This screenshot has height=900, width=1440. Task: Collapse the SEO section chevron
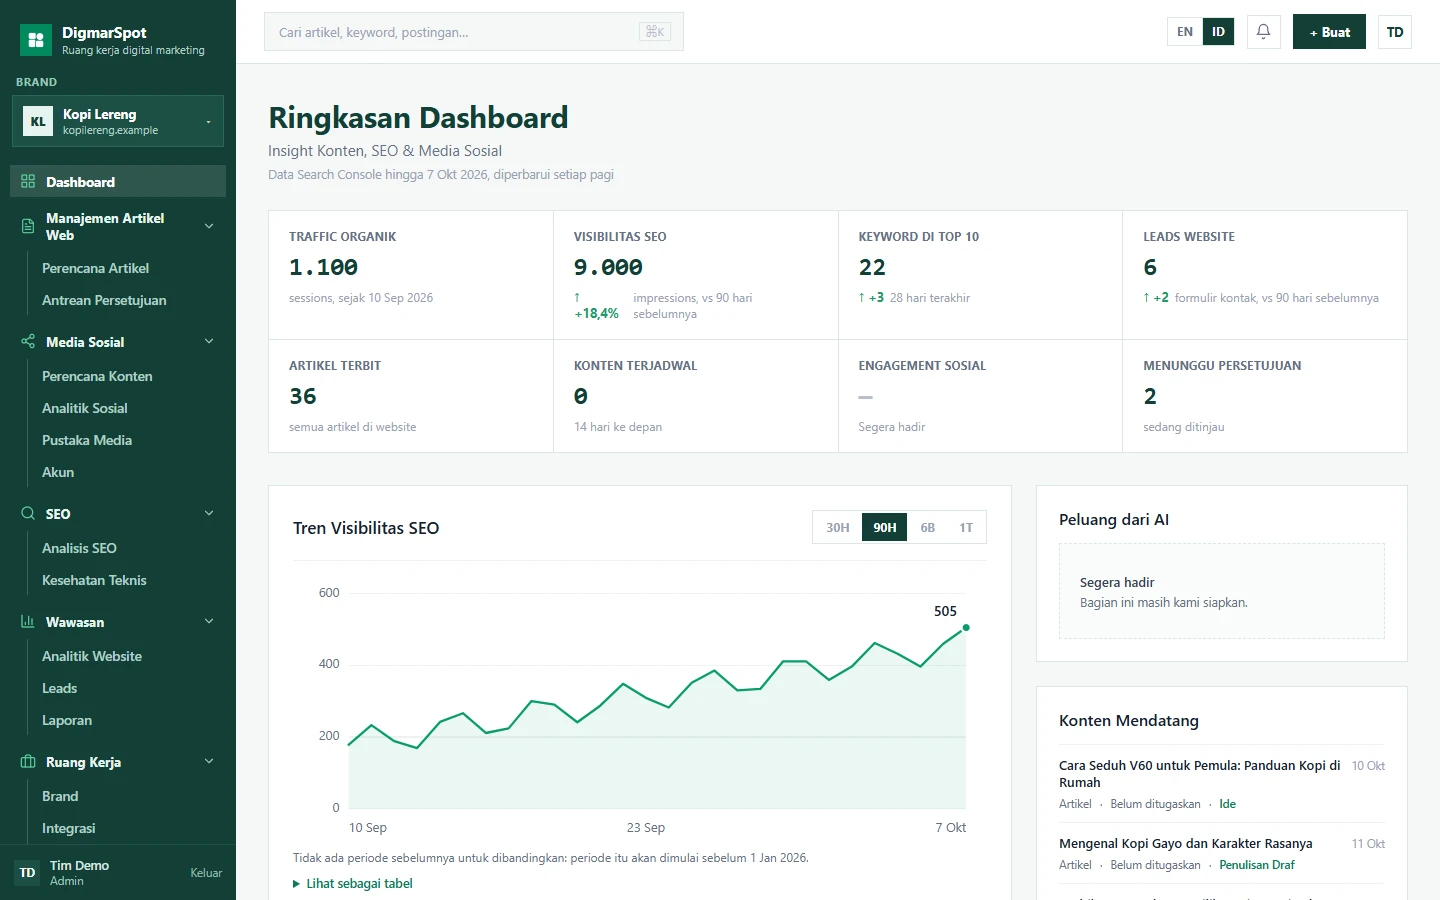[209, 514]
